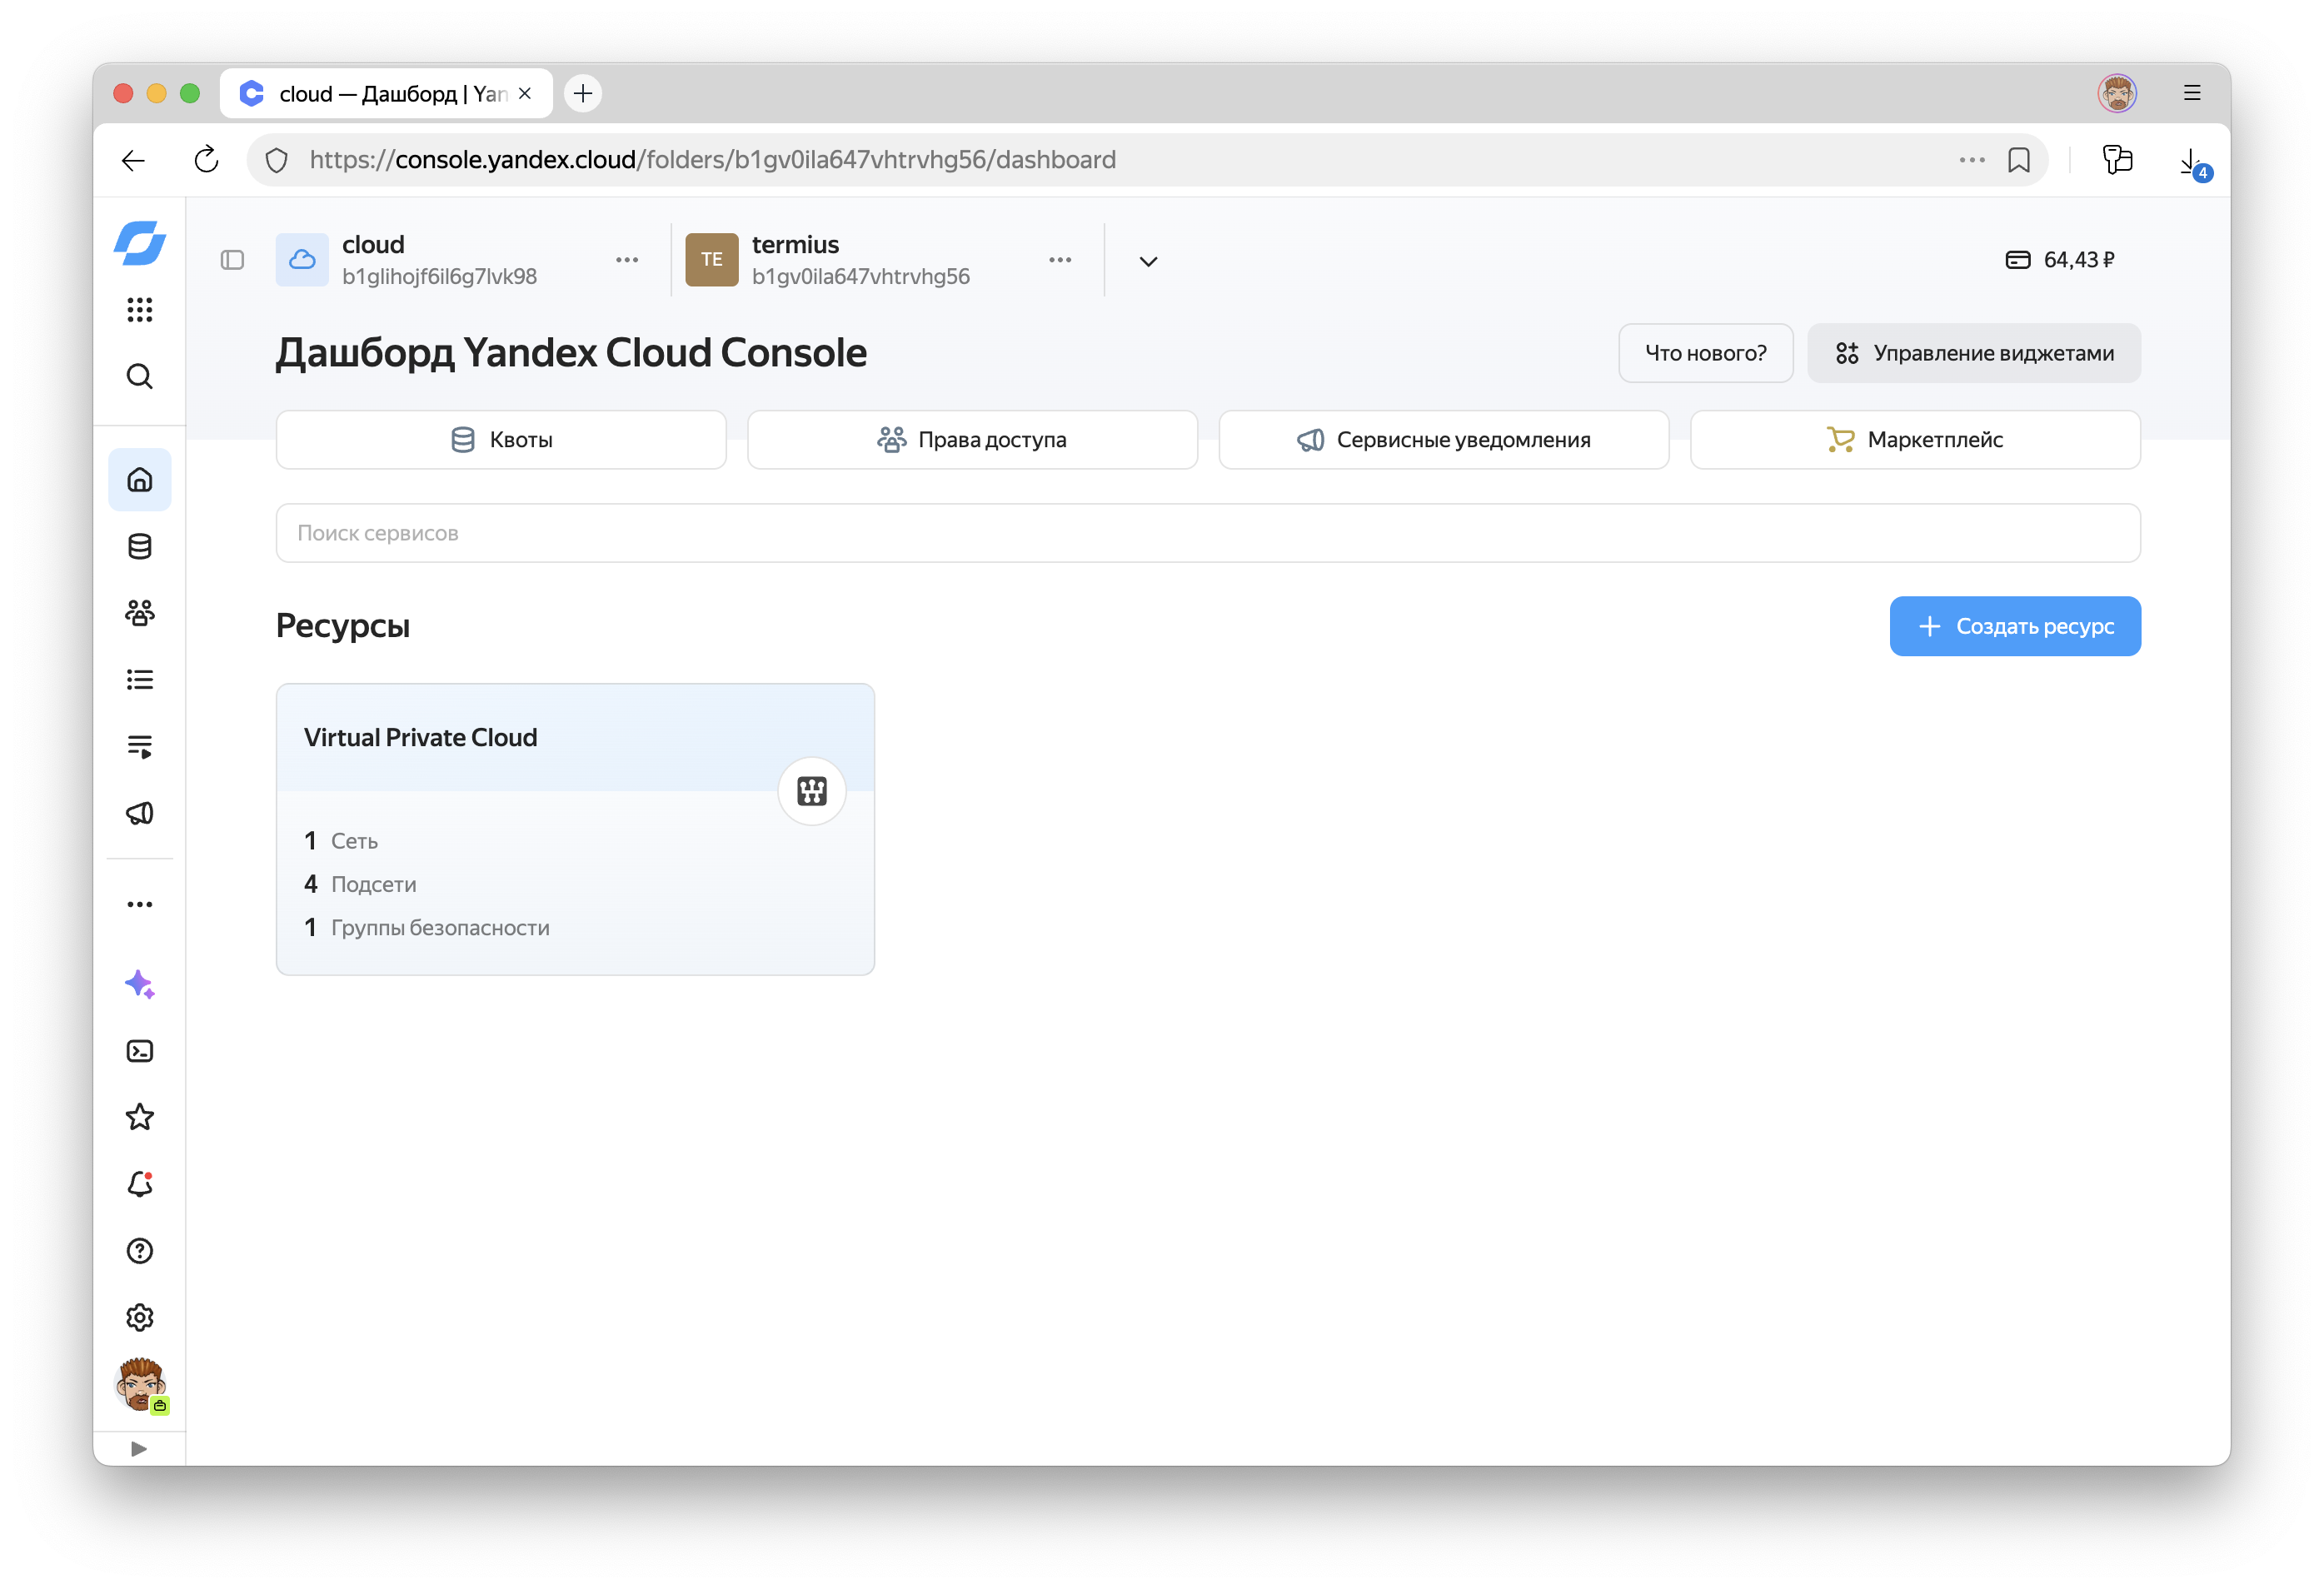The height and width of the screenshot is (1589, 2324).
Task: Open settings gear icon in sidebar
Action: [140, 1318]
